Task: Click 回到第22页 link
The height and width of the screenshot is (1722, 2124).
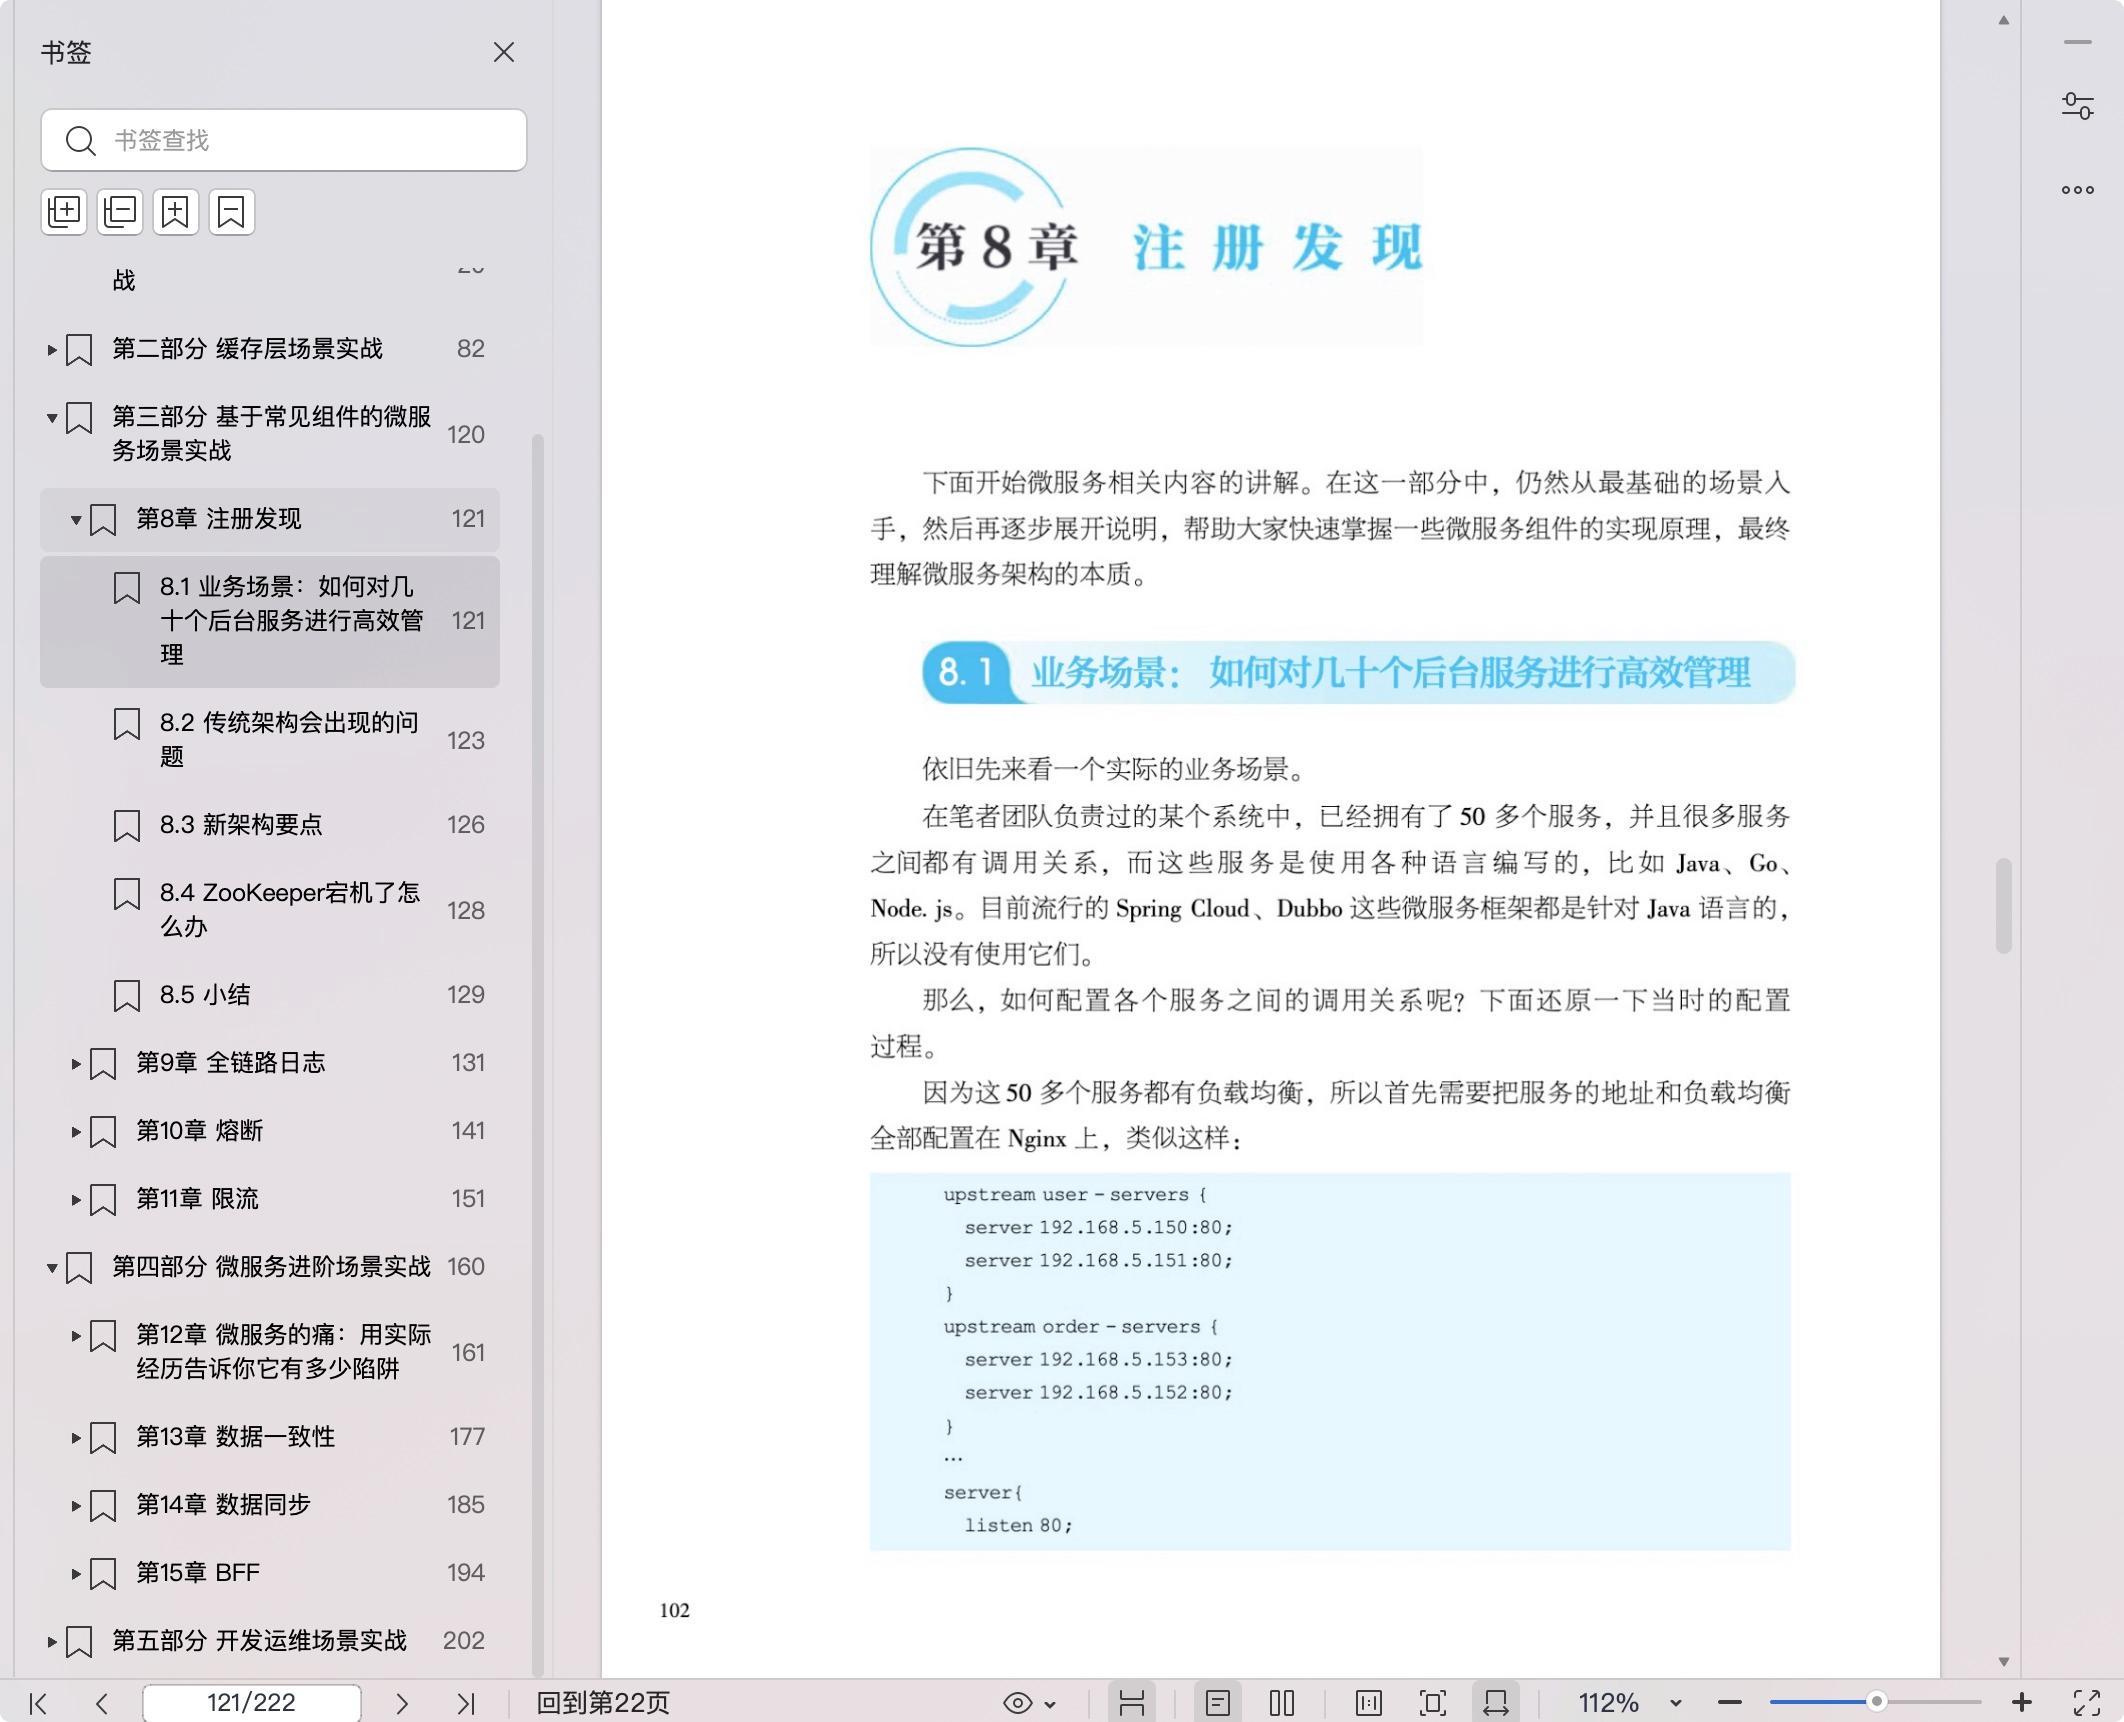Action: click(603, 1703)
